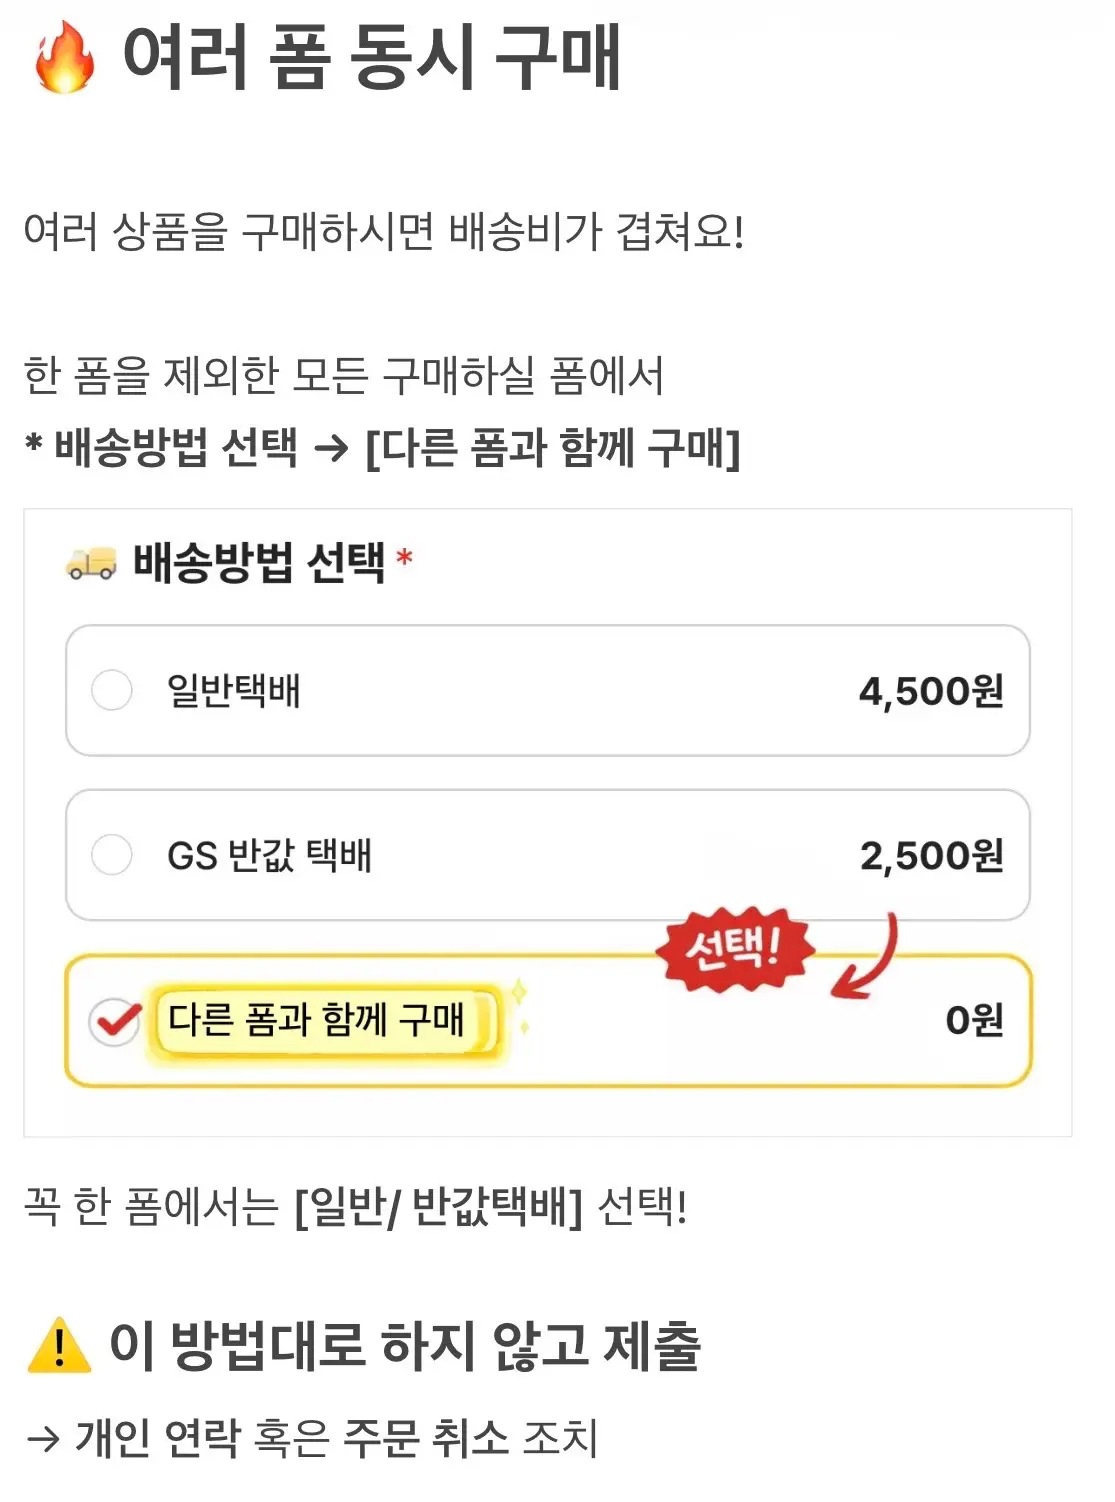Click the red curved arrow pointing down
The width and height of the screenshot is (1115, 1502).
868,960
